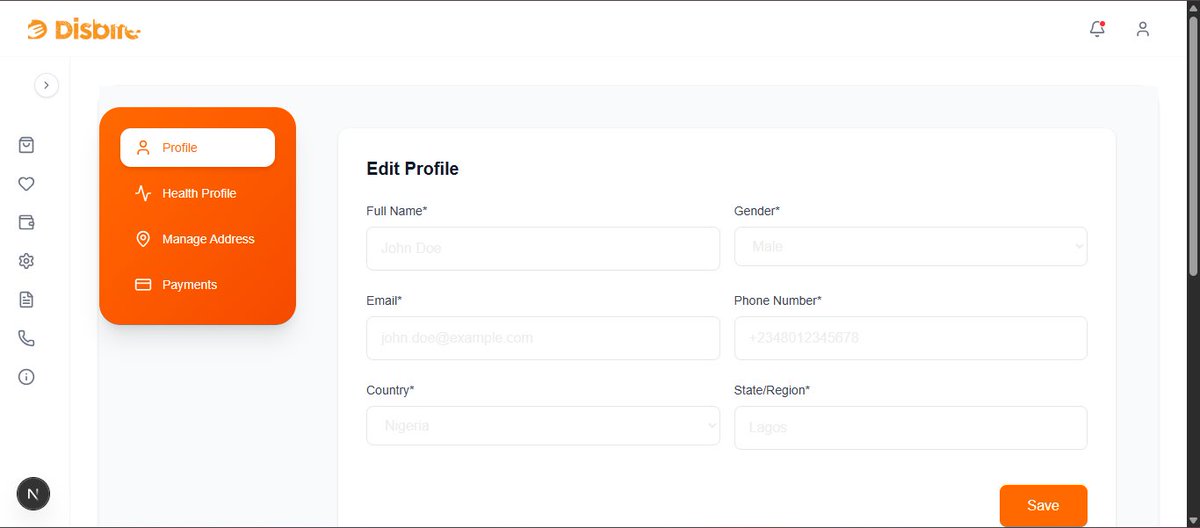This screenshot has height=528, width=1200.
Task: Click the Save button
Action: (x=1043, y=505)
